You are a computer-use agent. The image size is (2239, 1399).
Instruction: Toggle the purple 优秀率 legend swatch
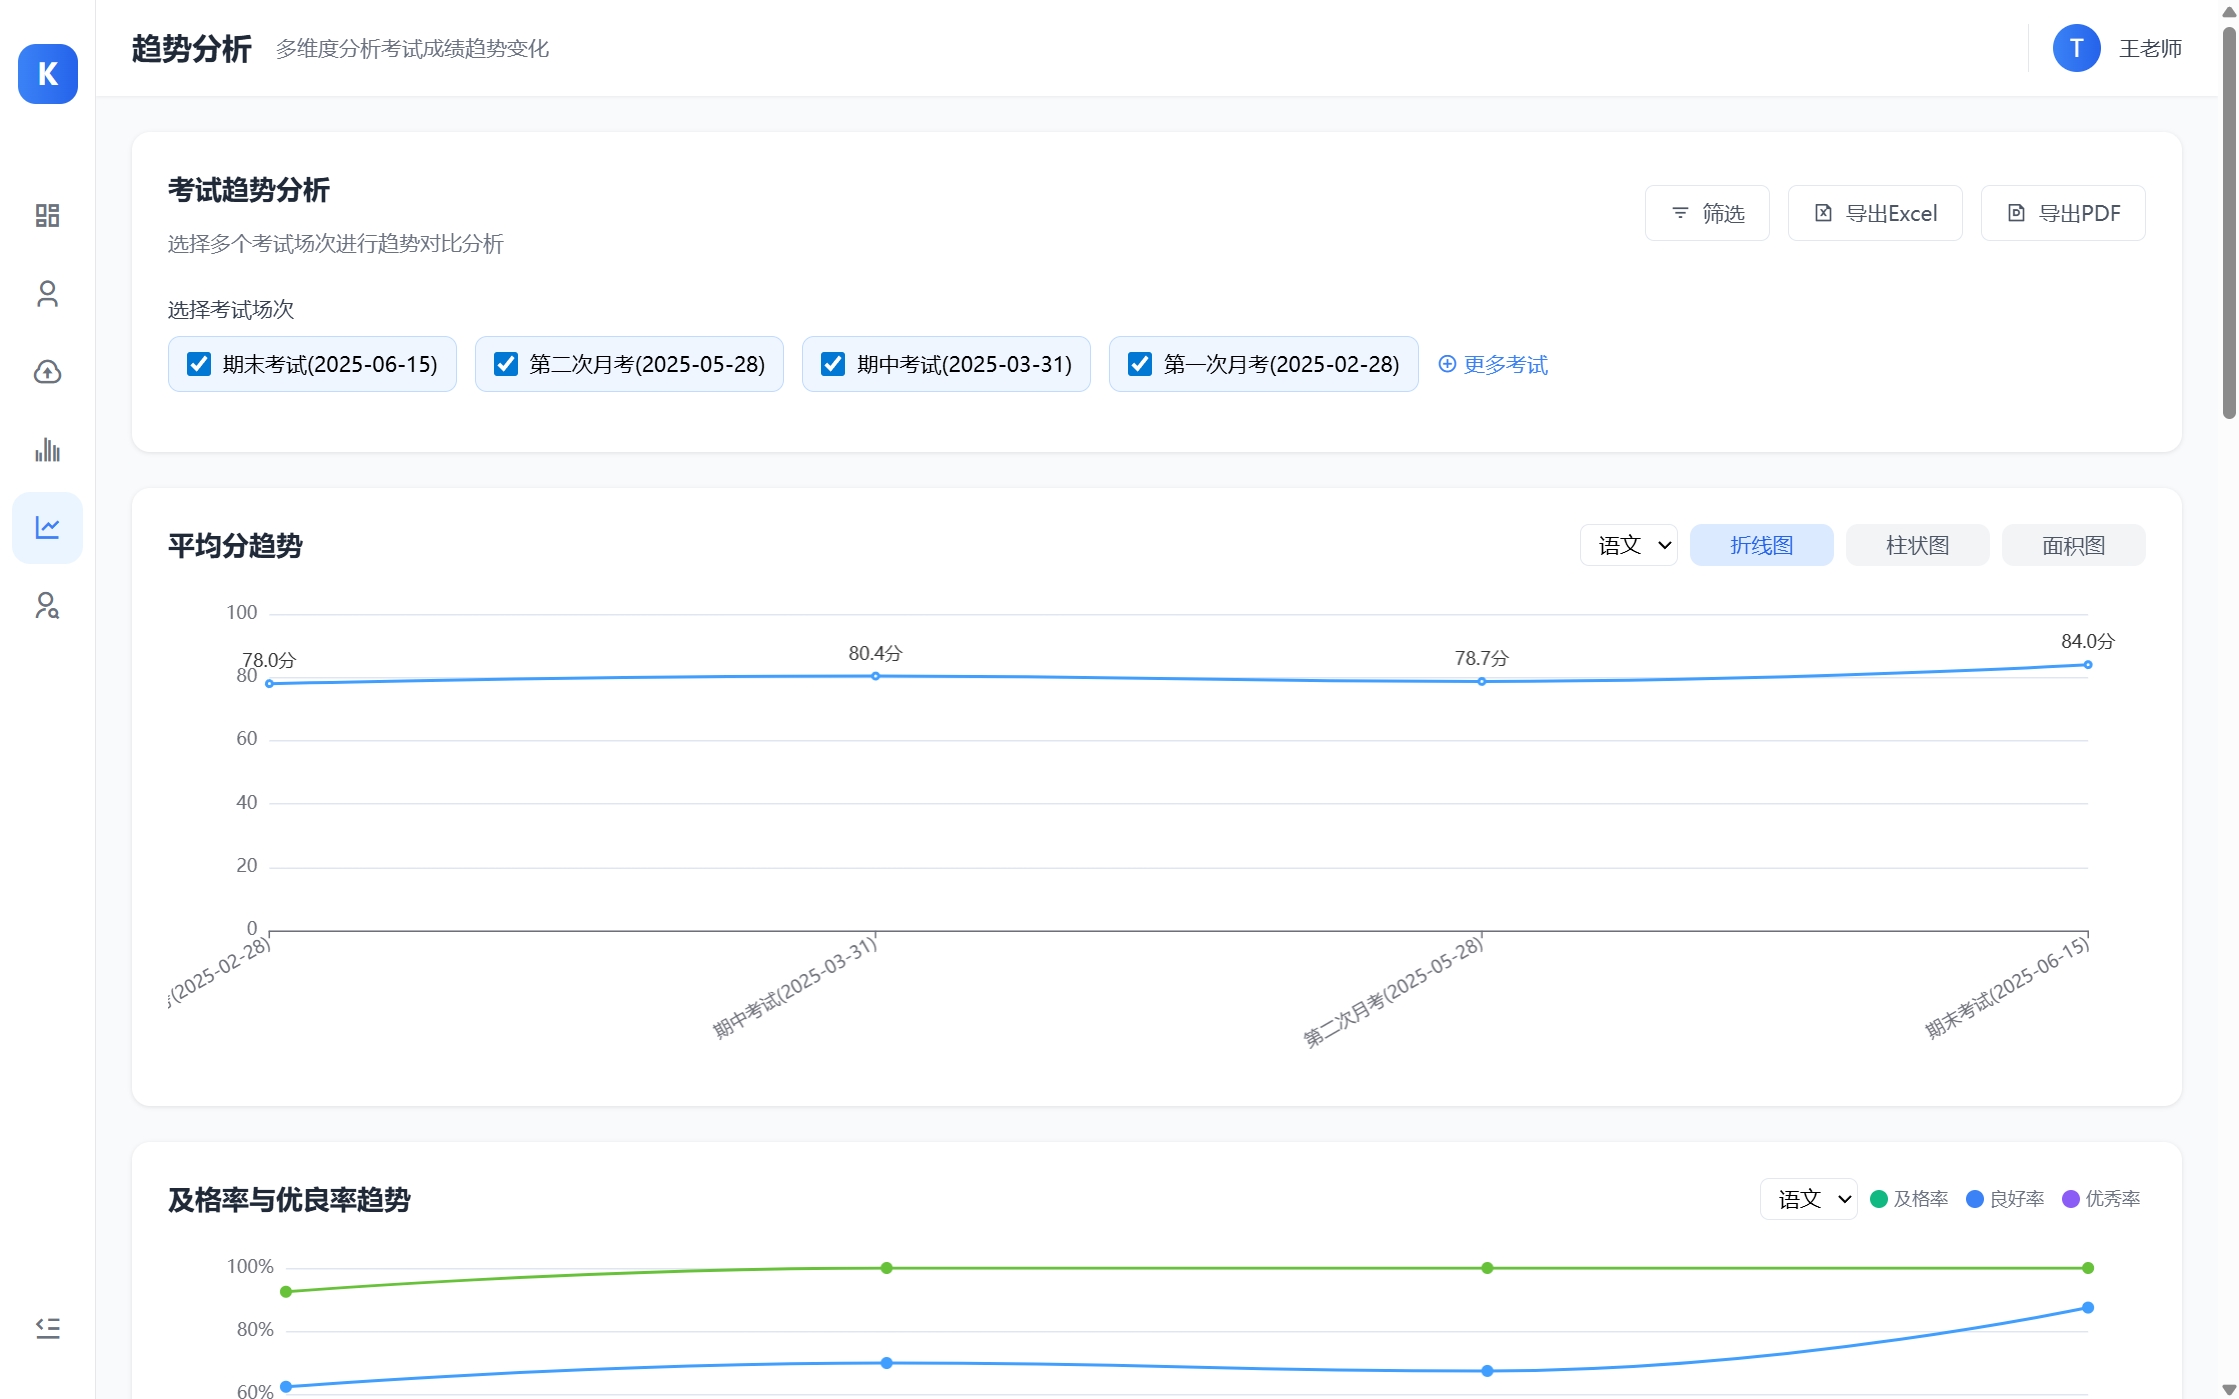tap(2071, 1199)
